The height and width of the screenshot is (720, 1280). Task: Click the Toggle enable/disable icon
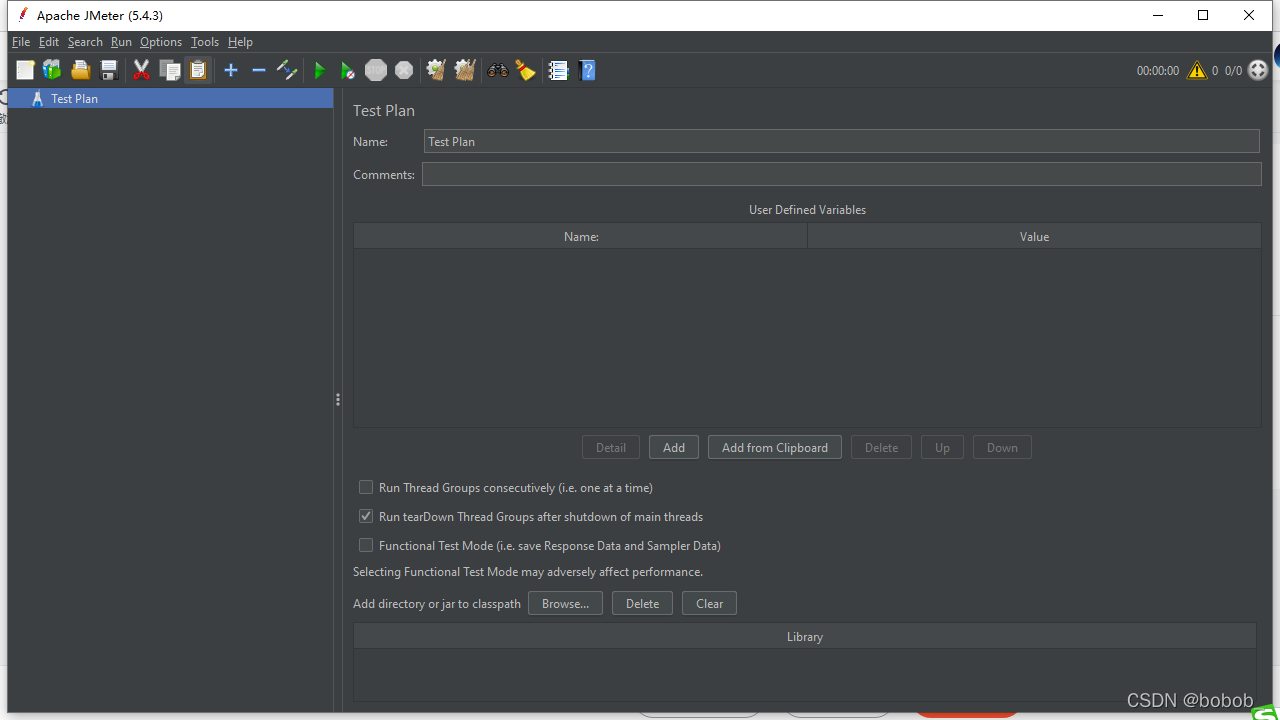pyautogui.click(x=287, y=70)
